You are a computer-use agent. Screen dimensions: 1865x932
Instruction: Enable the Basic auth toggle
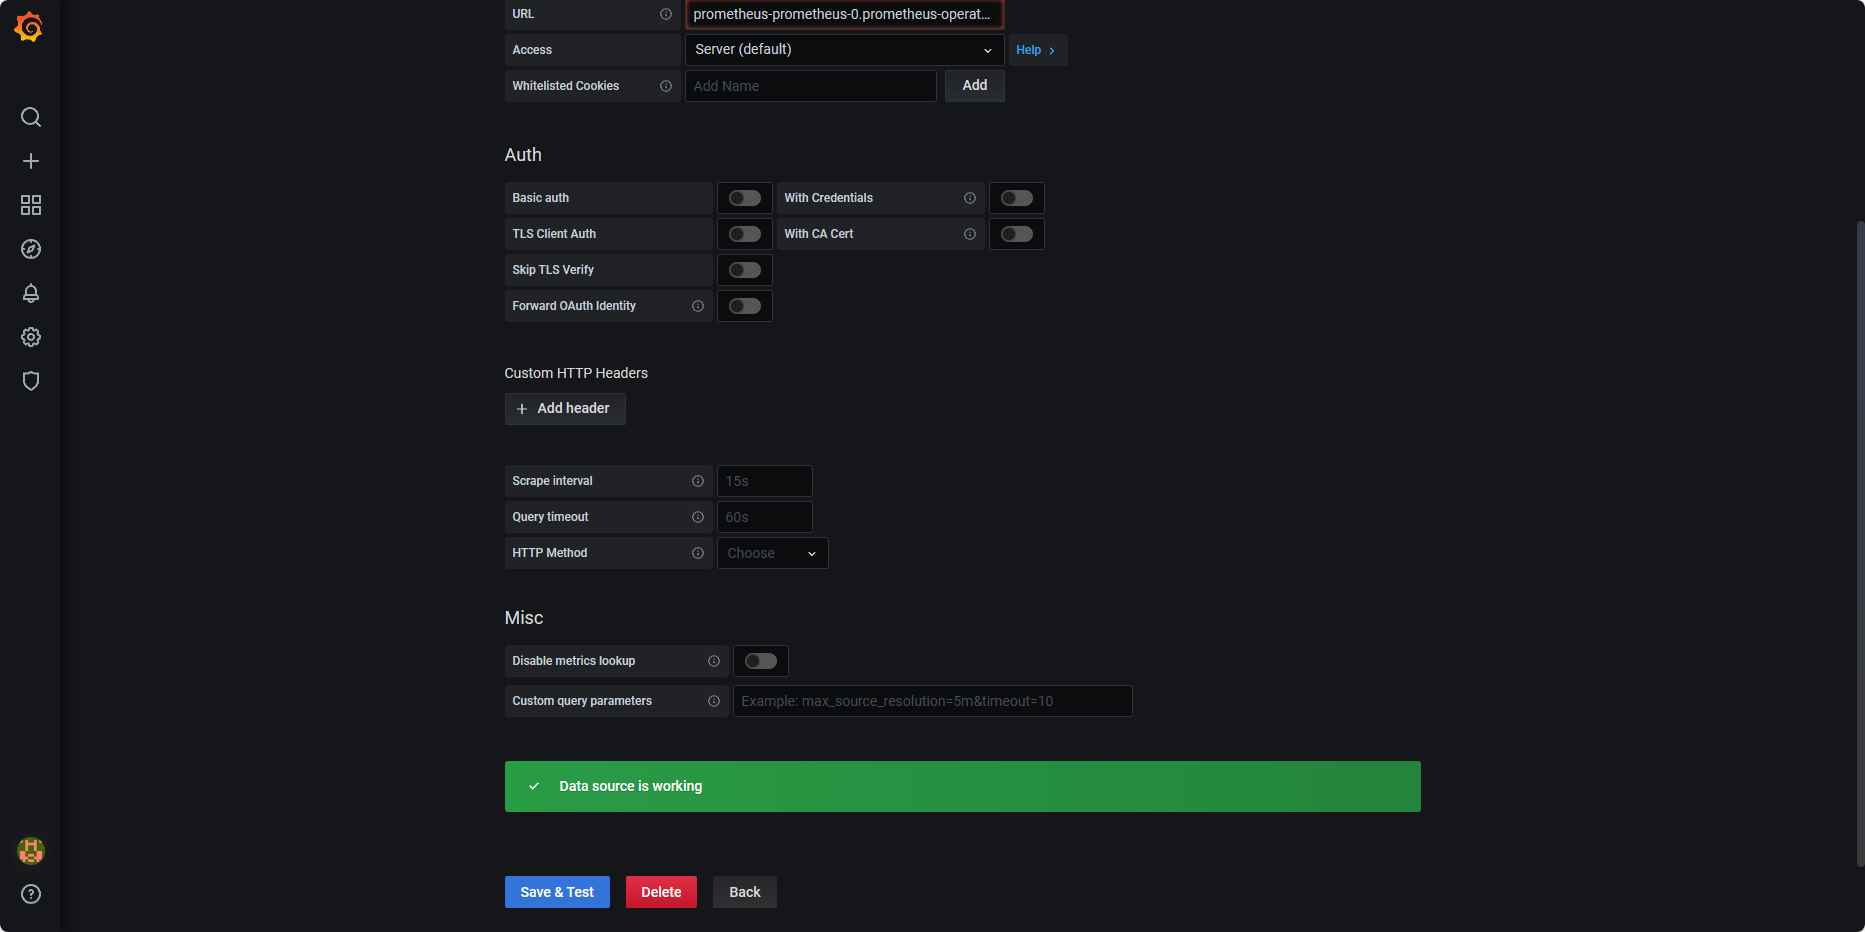point(745,198)
